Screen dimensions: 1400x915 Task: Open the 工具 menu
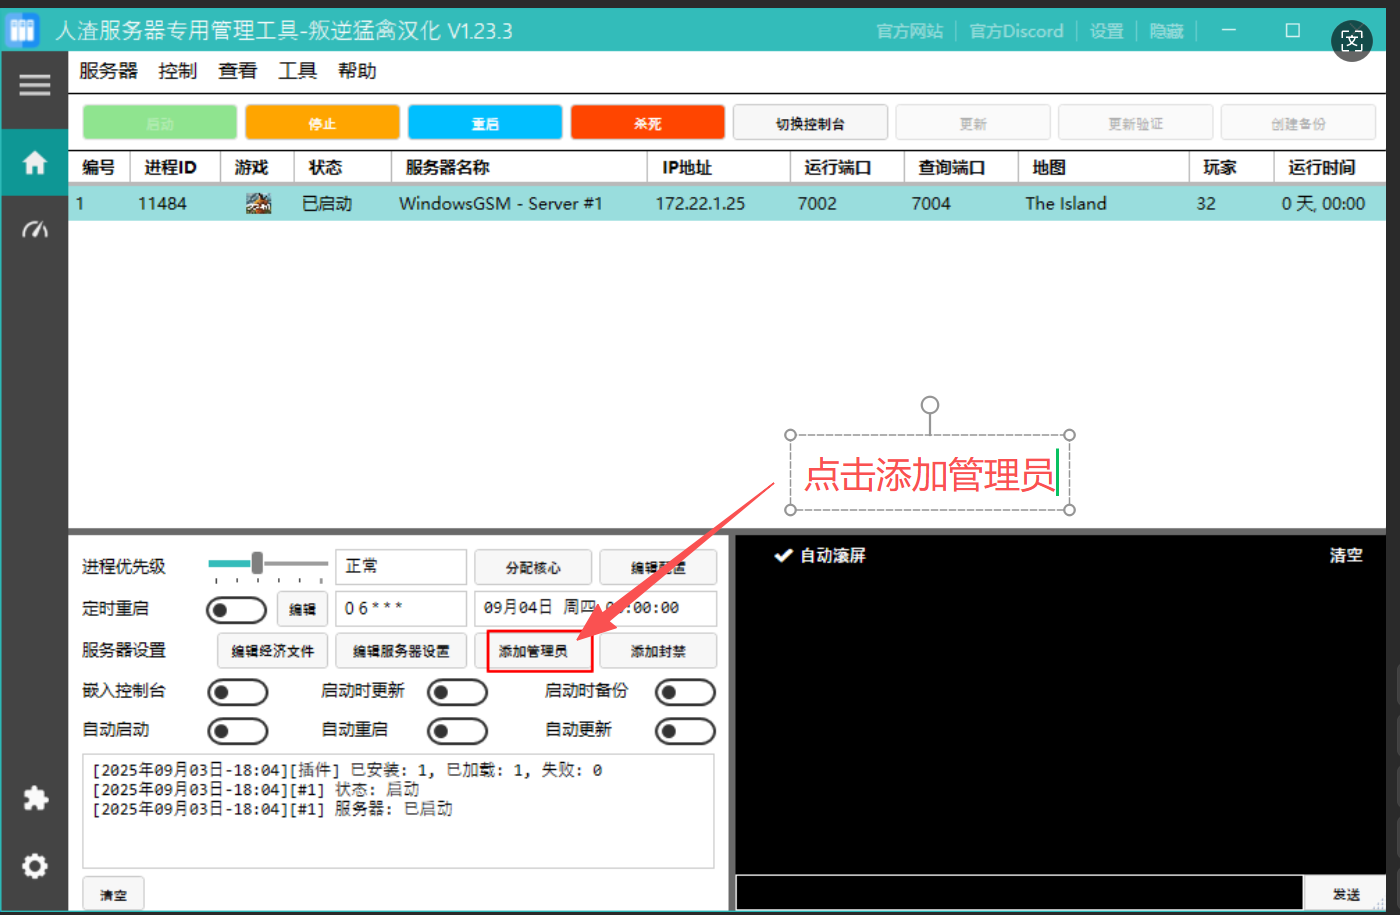click(x=297, y=70)
